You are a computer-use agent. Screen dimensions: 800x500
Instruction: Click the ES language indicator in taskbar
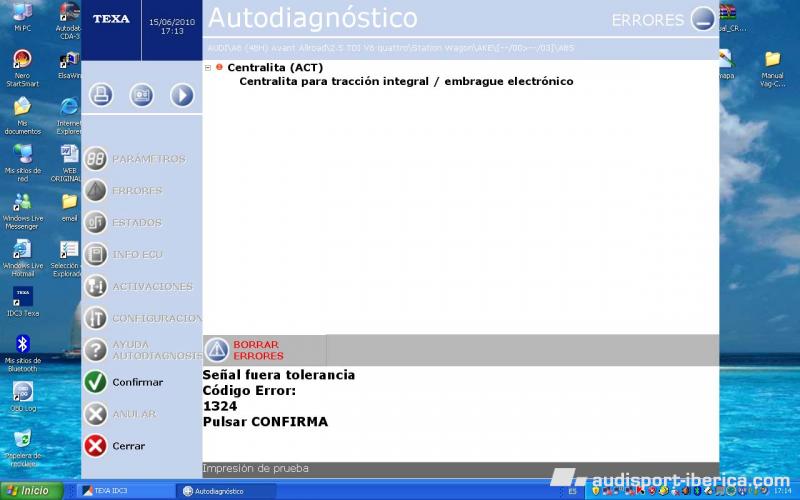(572, 491)
